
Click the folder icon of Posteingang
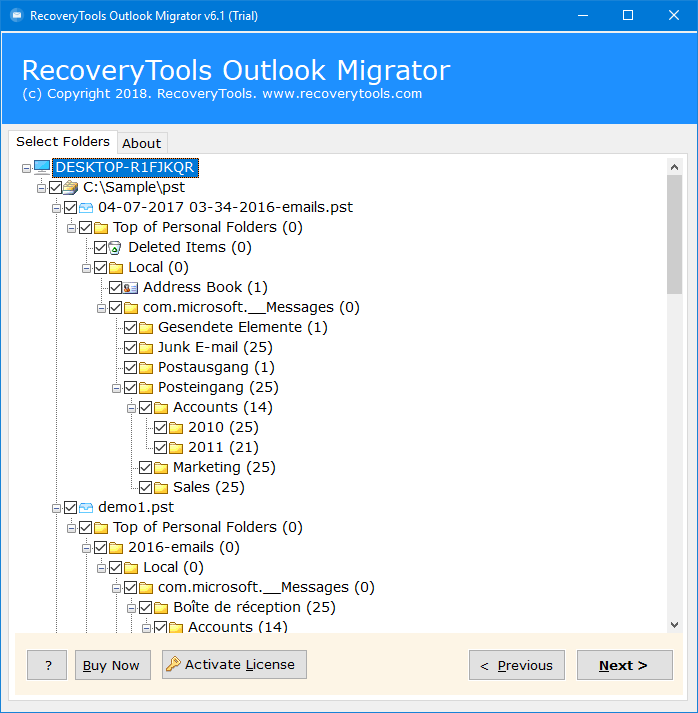pyautogui.click(x=146, y=387)
